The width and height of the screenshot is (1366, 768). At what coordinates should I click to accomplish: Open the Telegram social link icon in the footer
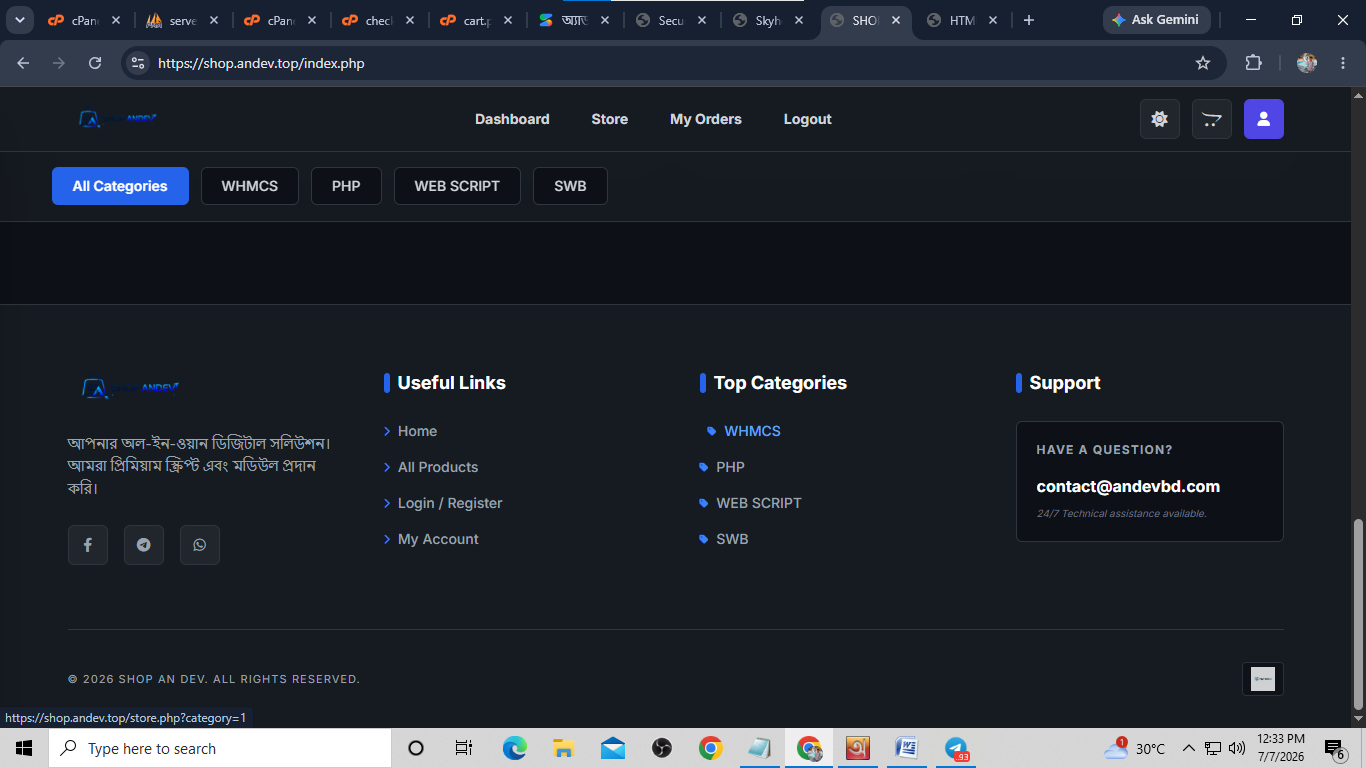tap(144, 545)
